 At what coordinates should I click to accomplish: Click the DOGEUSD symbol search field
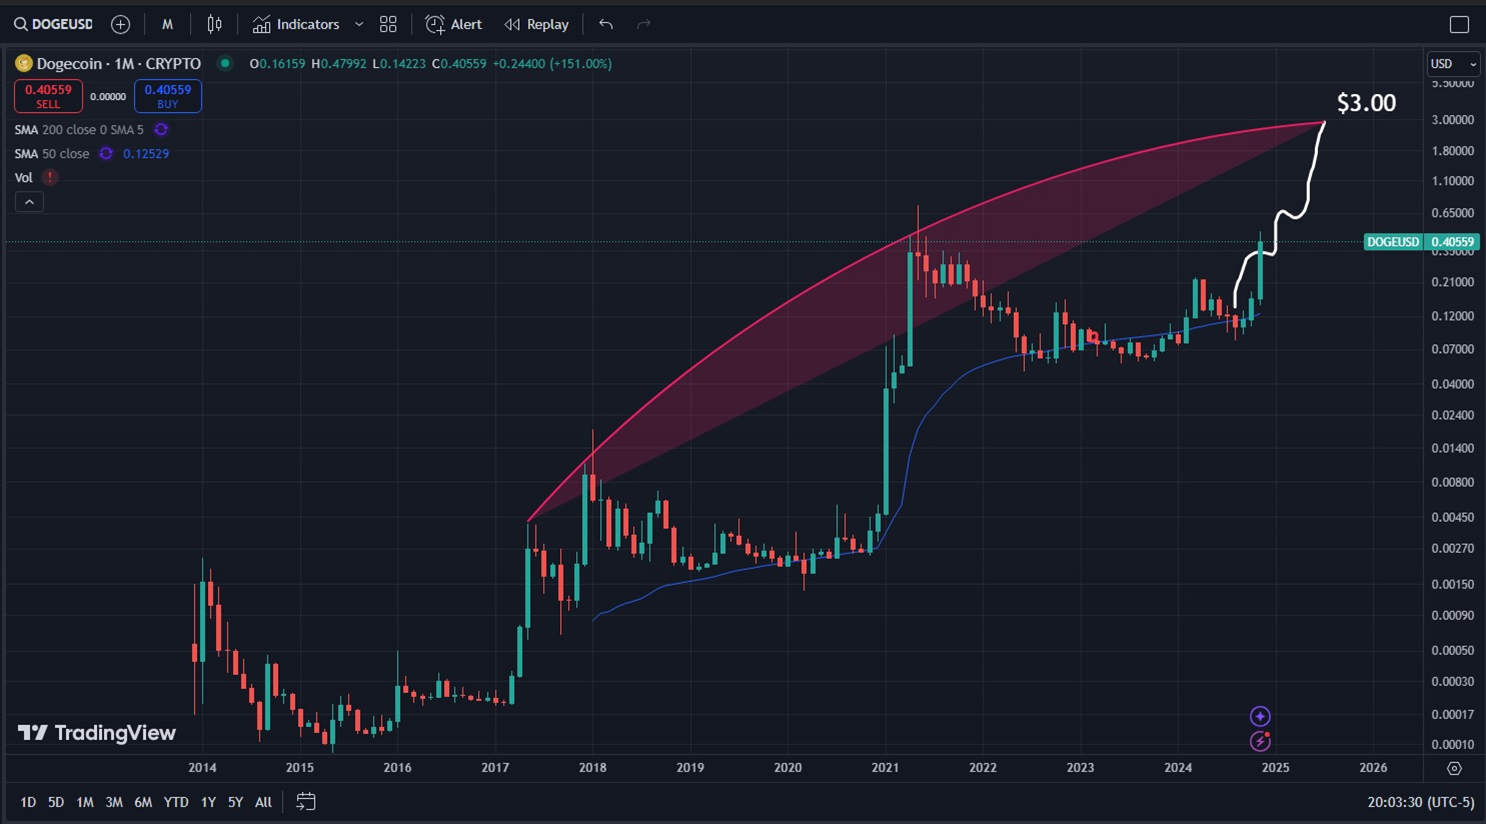coord(53,24)
